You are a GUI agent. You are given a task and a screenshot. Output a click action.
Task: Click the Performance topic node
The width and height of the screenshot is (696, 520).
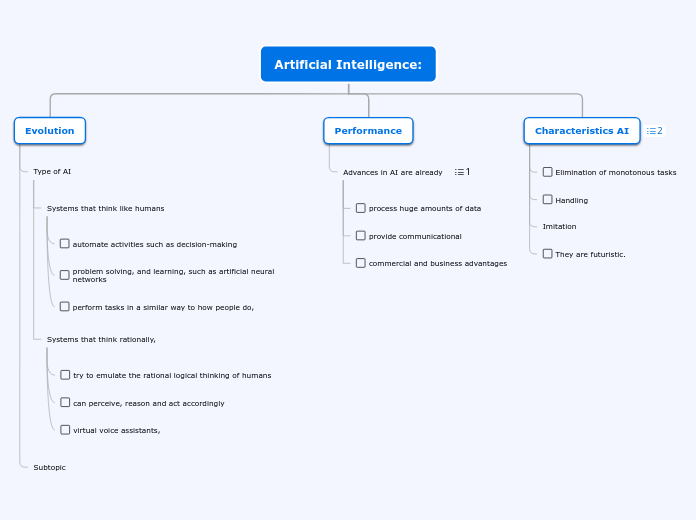coord(368,131)
